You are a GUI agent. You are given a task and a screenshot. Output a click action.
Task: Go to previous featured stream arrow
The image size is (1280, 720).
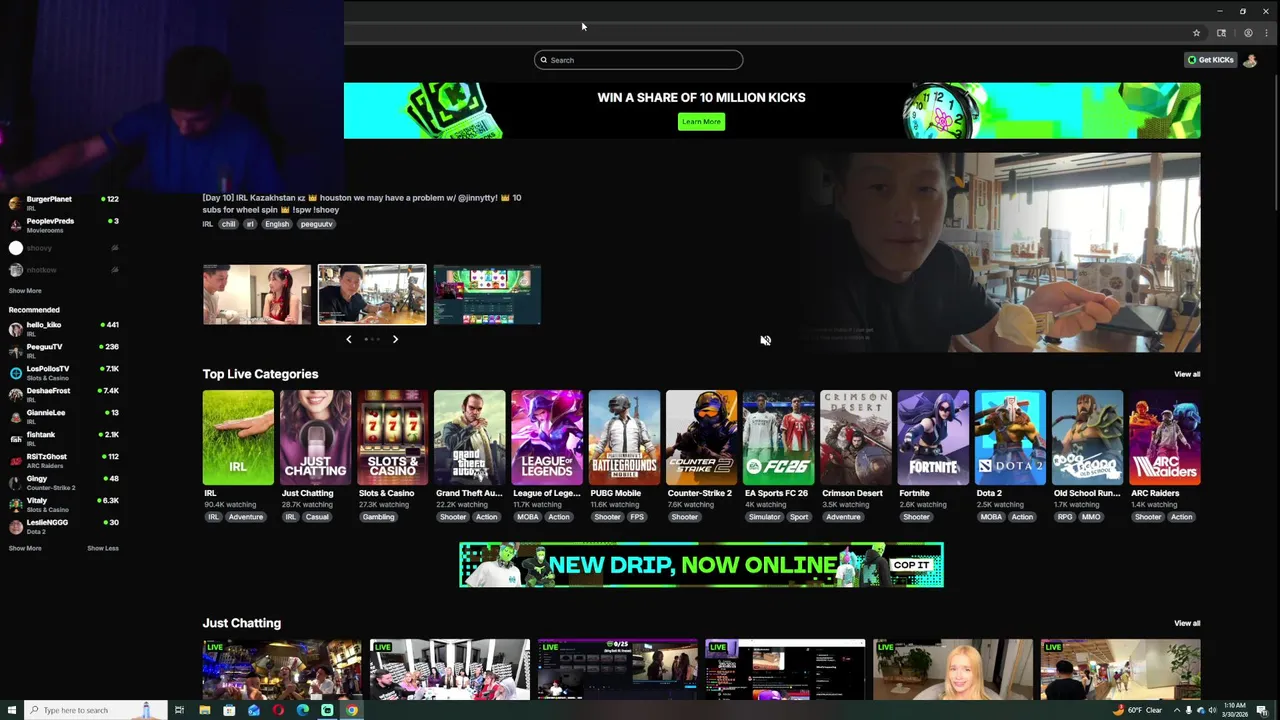pyautogui.click(x=349, y=339)
